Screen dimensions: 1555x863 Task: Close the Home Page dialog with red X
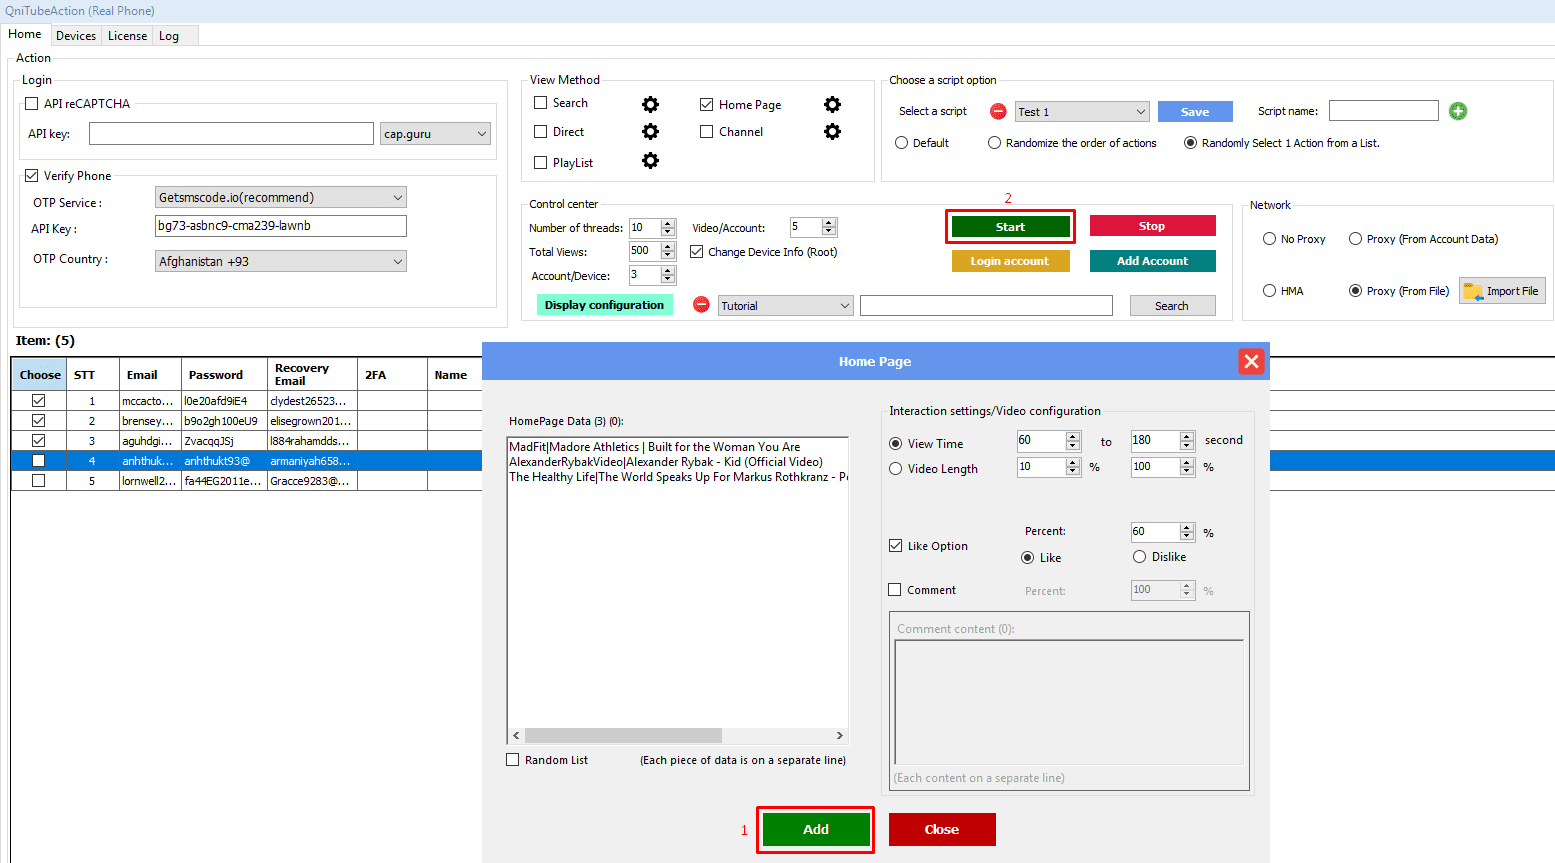point(1251,361)
